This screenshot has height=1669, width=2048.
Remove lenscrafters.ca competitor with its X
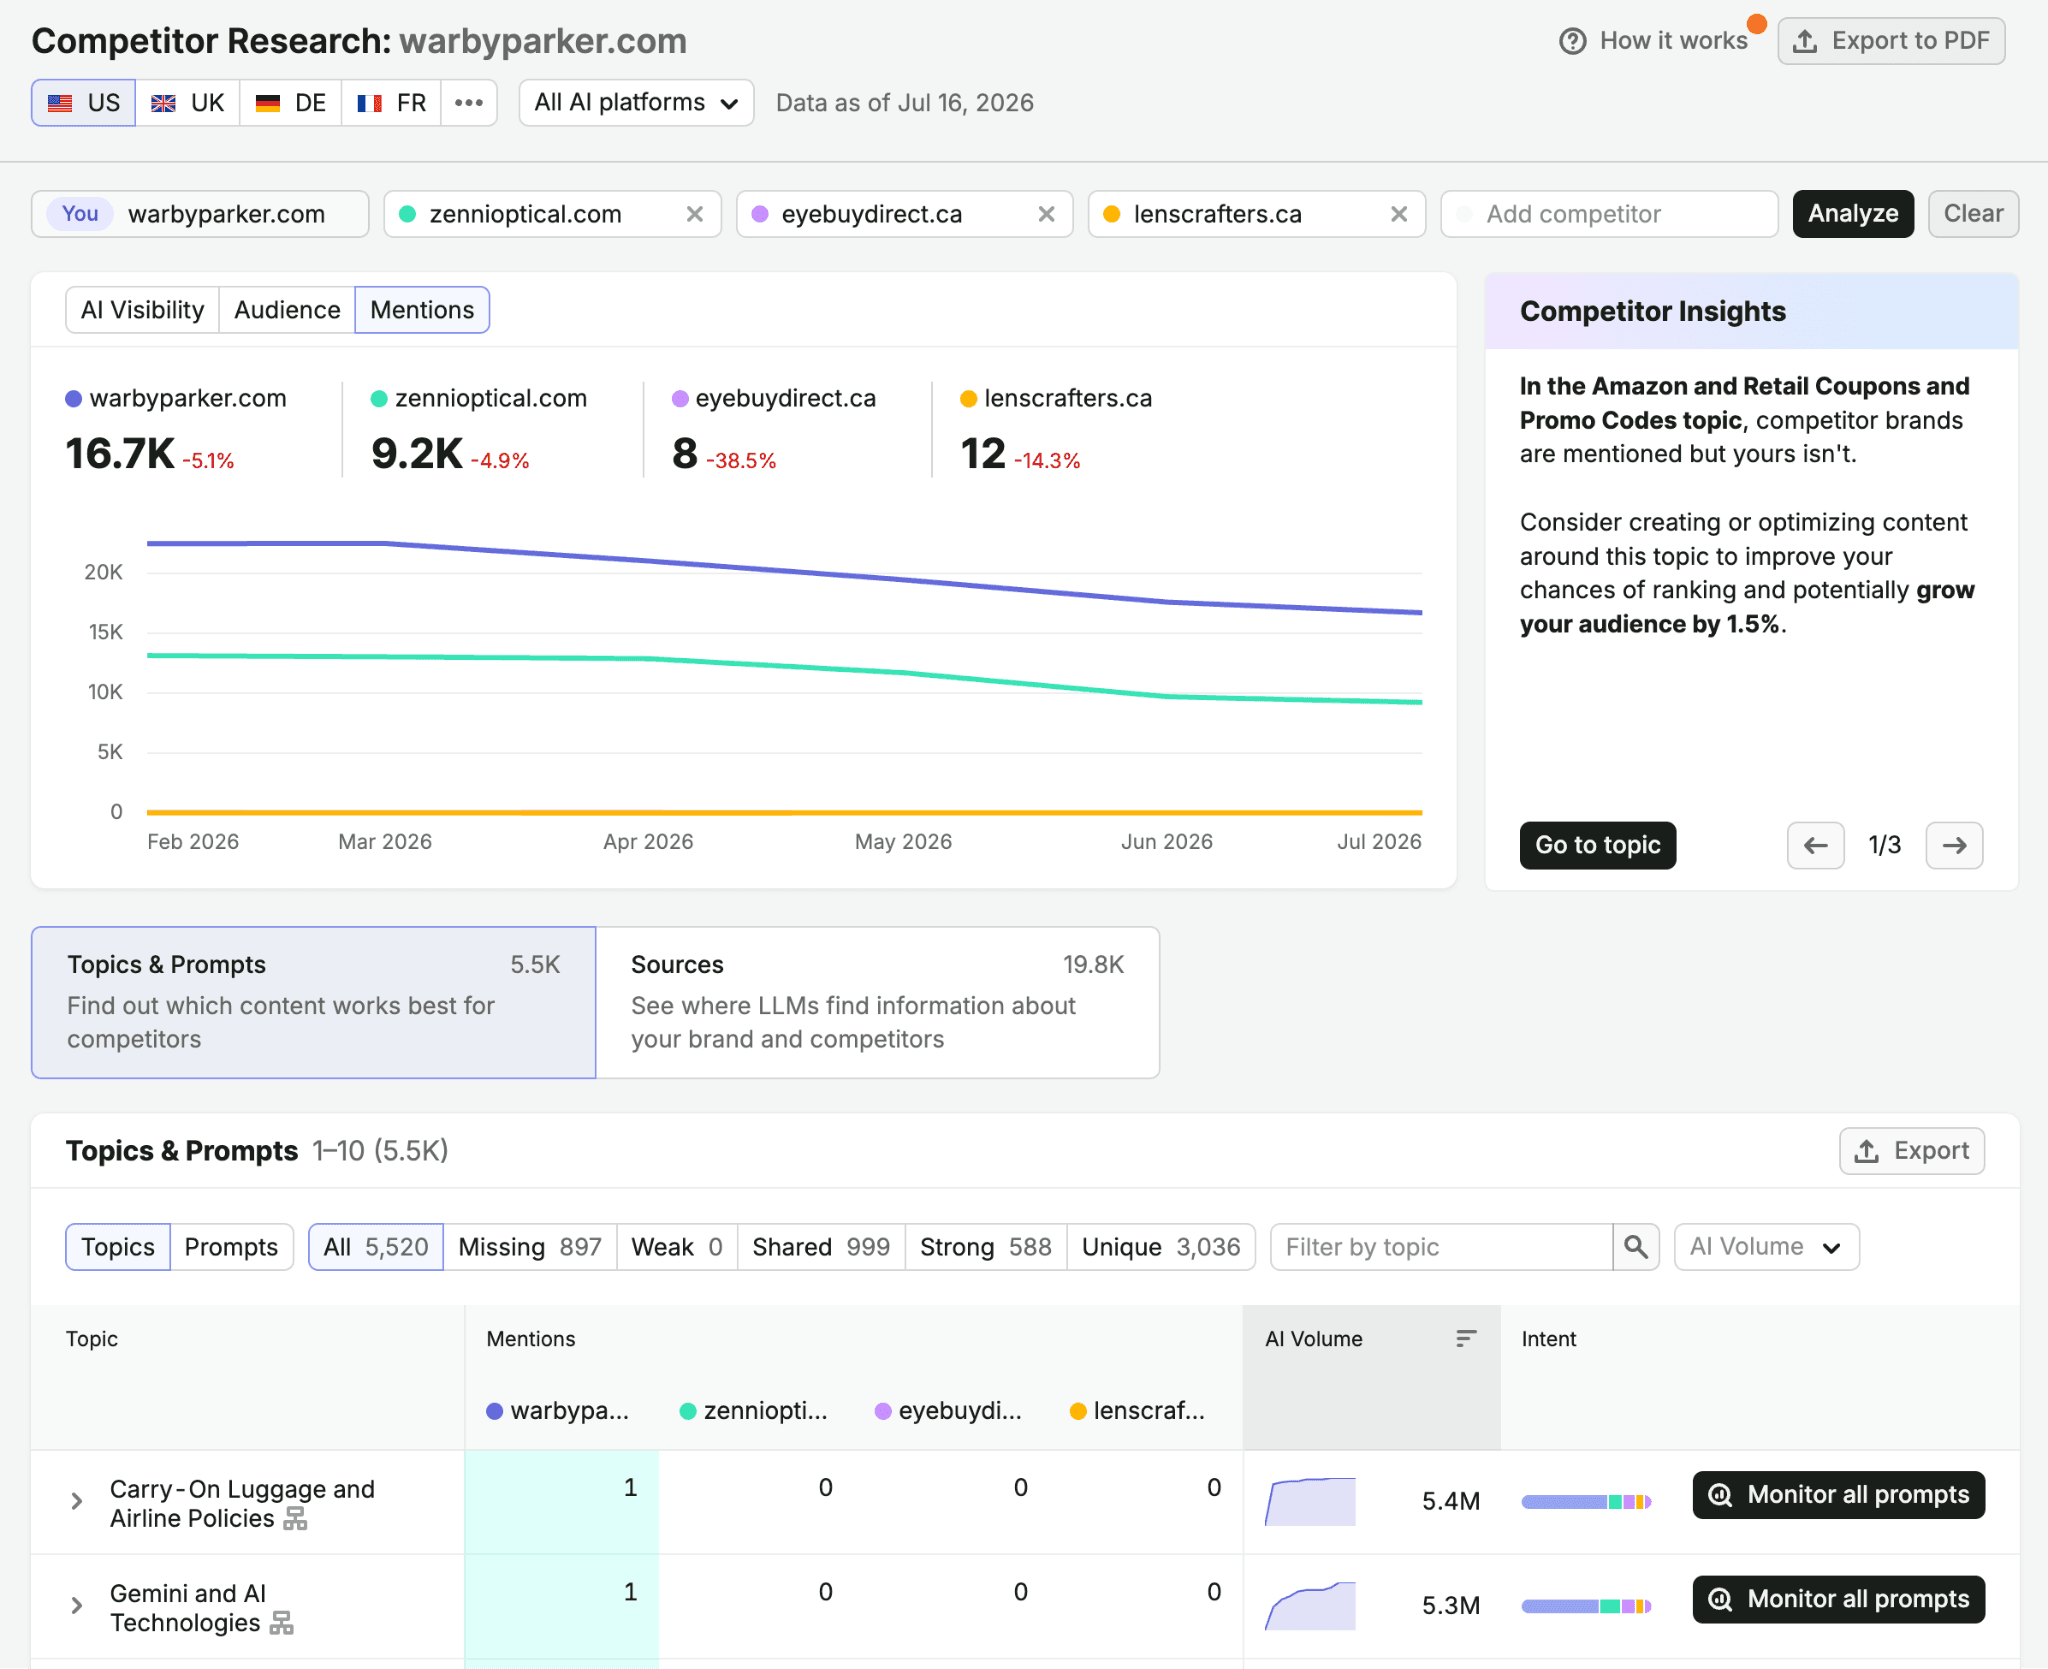click(x=1399, y=214)
